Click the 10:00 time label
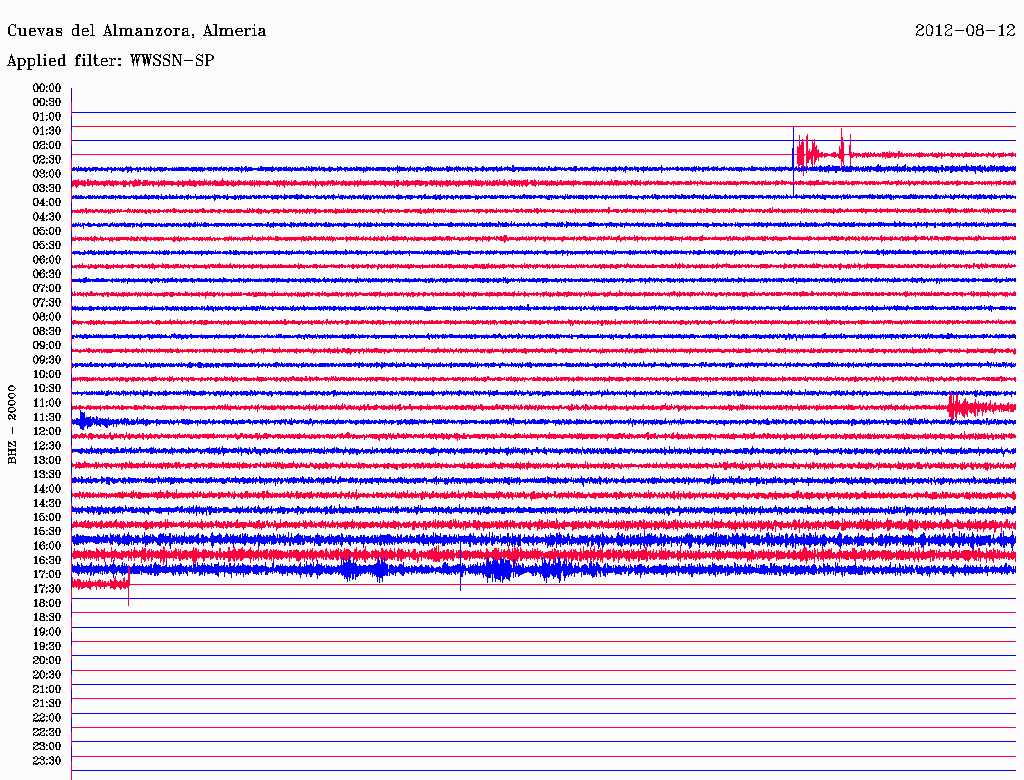The height and width of the screenshot is (780, 1024). 47,374
